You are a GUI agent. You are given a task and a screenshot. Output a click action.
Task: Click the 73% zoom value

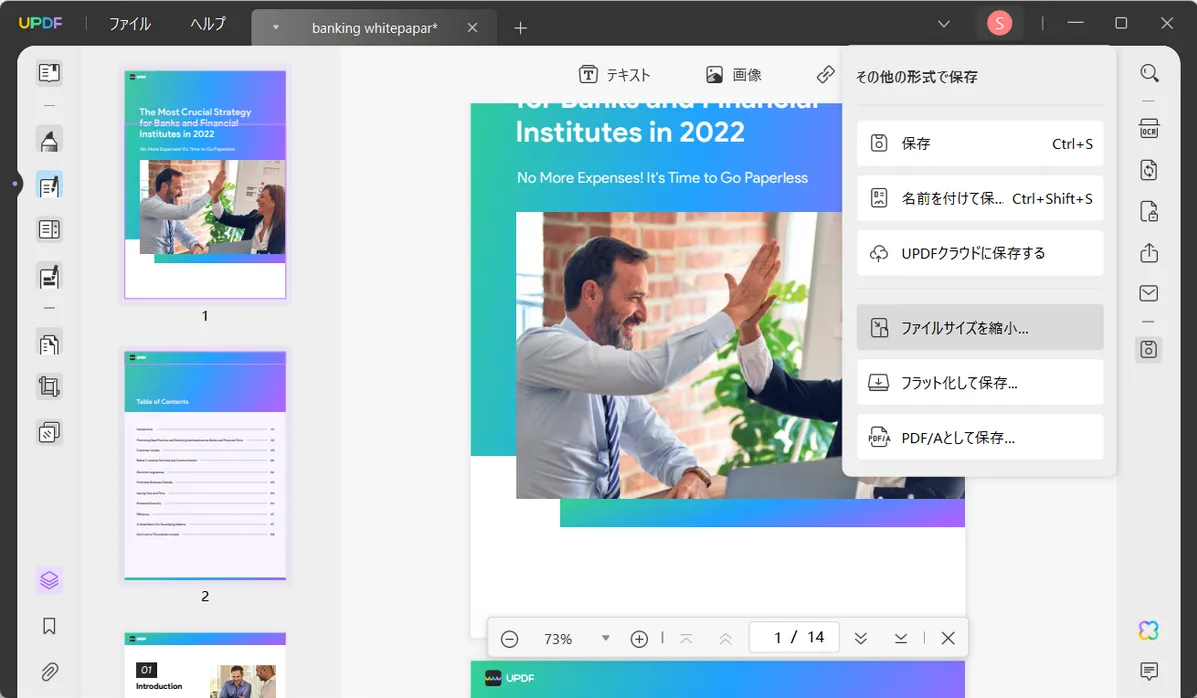(x=558, y=639)
